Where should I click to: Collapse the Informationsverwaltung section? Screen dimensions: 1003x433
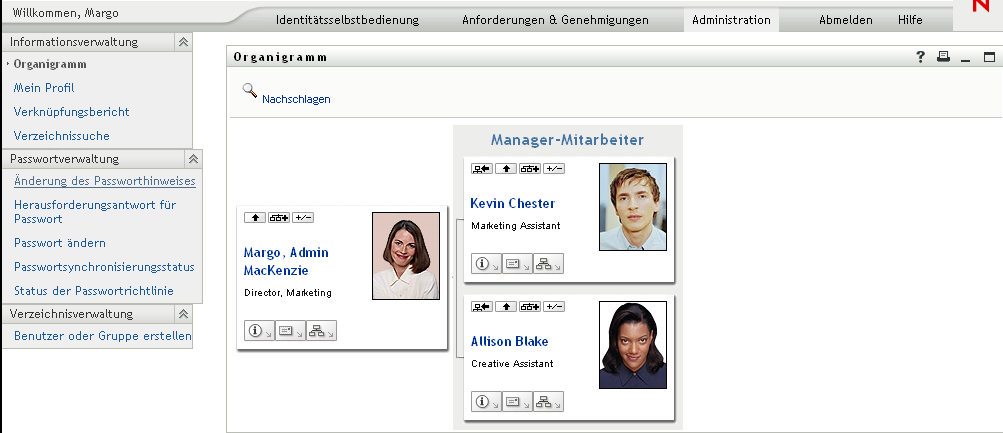pyautogui.click(x=184, y=42)
